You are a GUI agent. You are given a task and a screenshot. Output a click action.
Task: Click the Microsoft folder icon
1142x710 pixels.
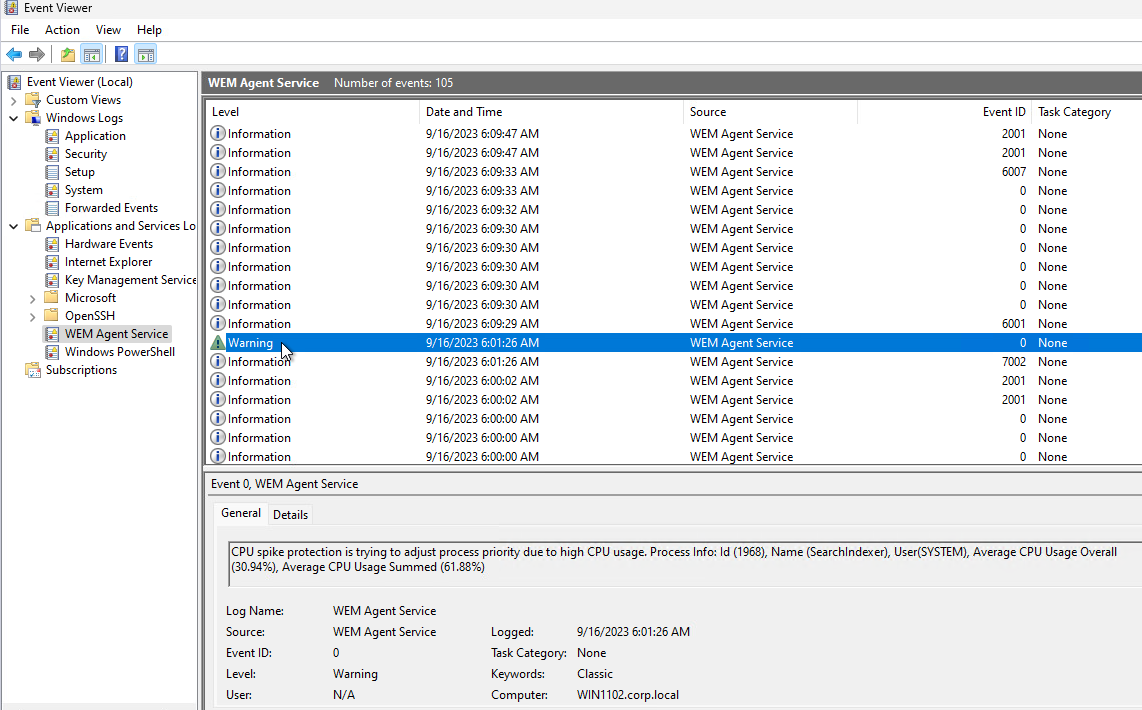[x=51, y=298]
